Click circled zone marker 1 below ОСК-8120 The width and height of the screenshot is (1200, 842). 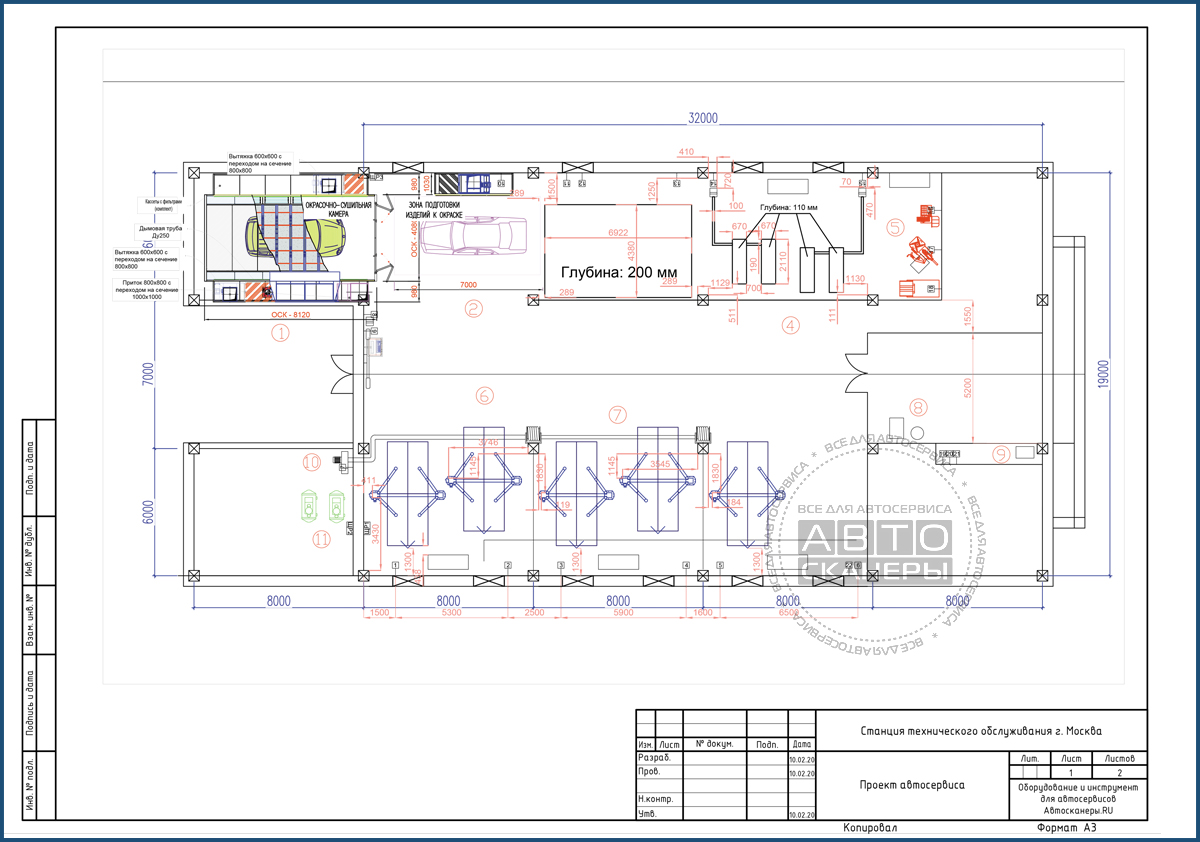(281, 333)
